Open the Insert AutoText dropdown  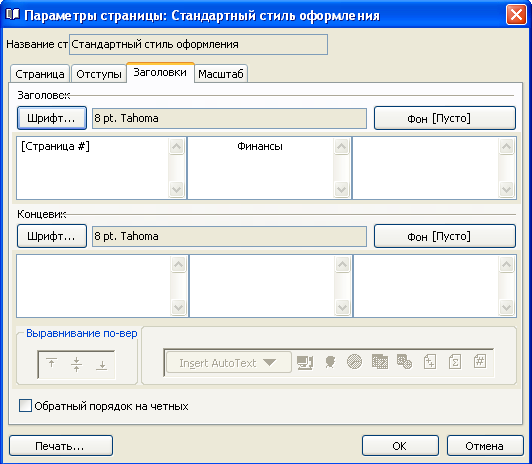coord(229,363)
